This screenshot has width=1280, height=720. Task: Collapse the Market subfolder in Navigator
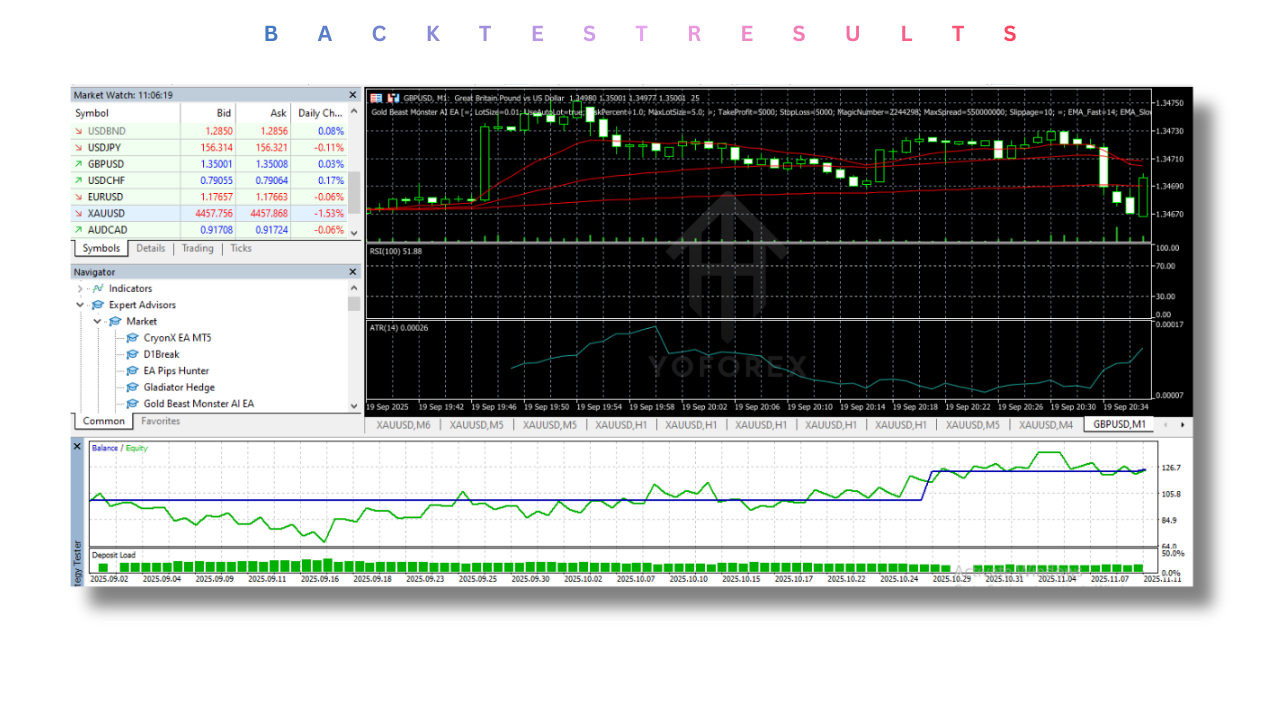(x=97, y=321)
